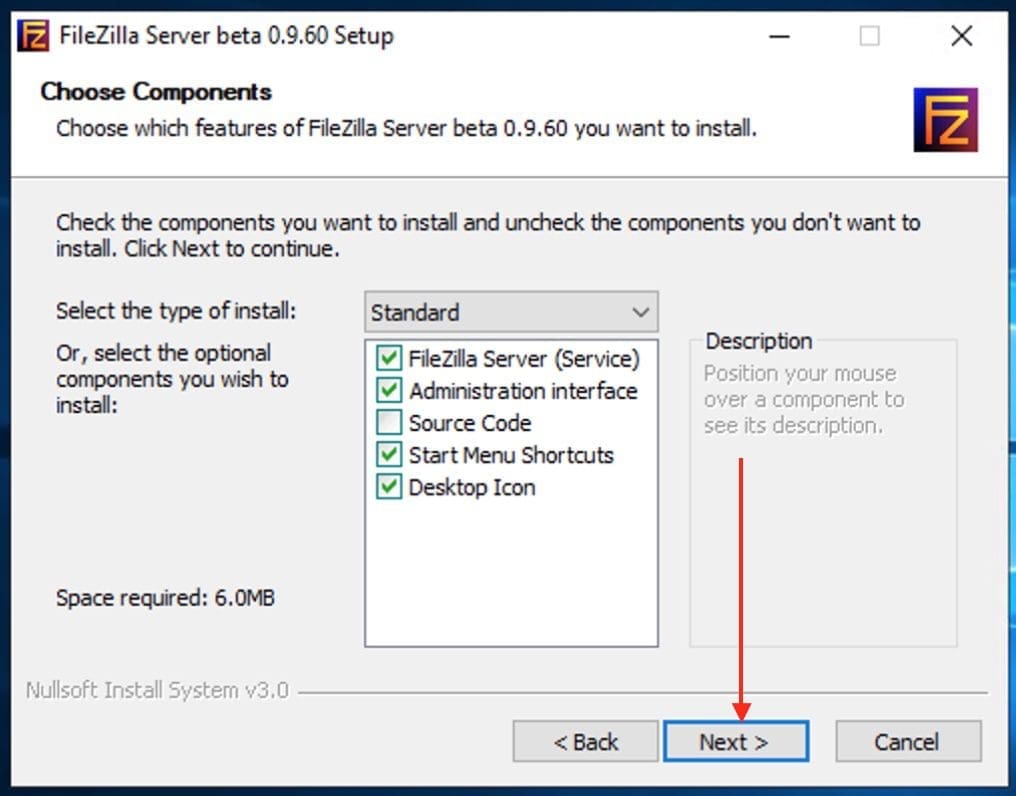The height and width of the screenshot is (796, 1016).
Task: Enable the Source Code component
Action: (387, 423)
